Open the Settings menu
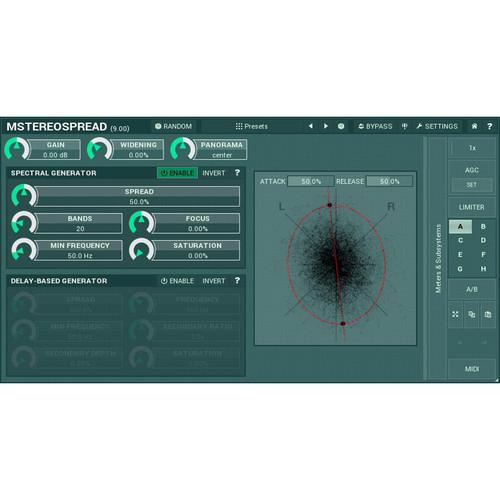Screen dimensions: 500x500 [437, 126]
